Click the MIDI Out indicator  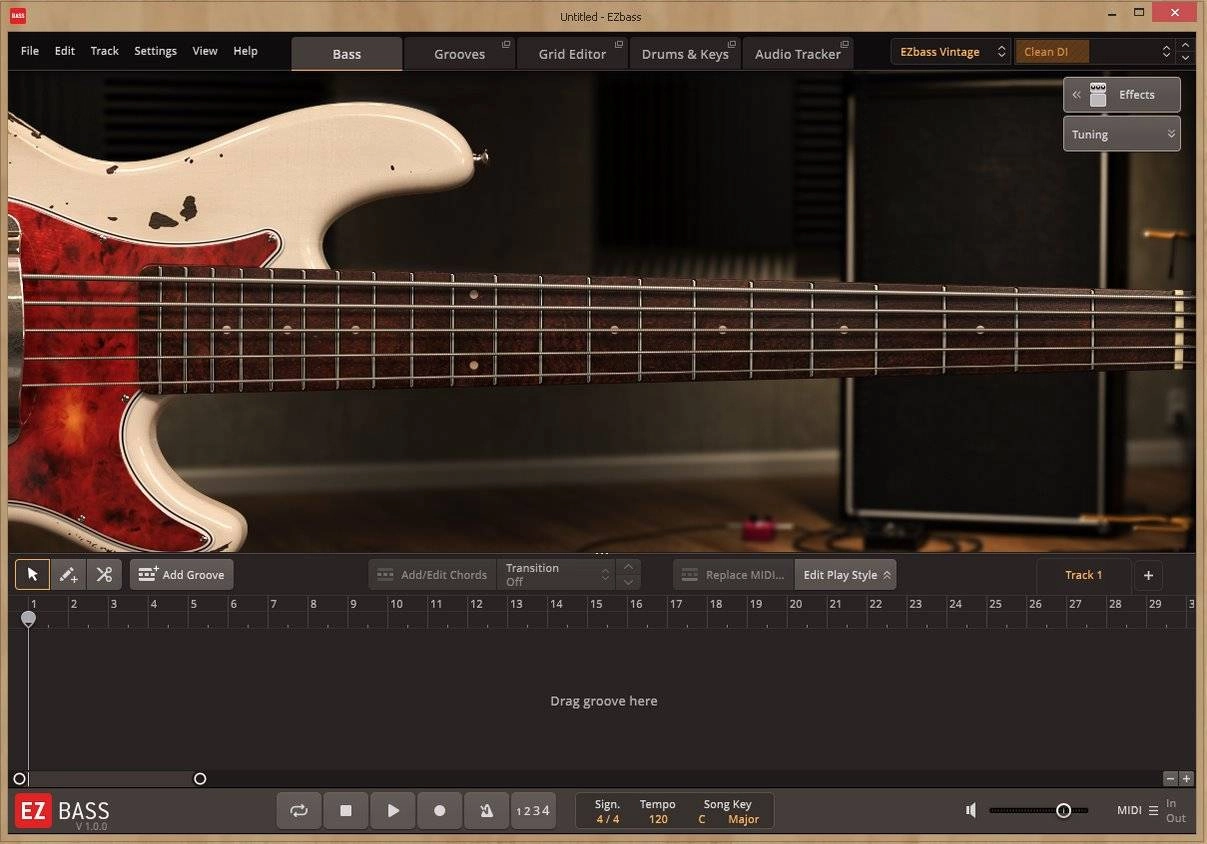click(1175, 818)
